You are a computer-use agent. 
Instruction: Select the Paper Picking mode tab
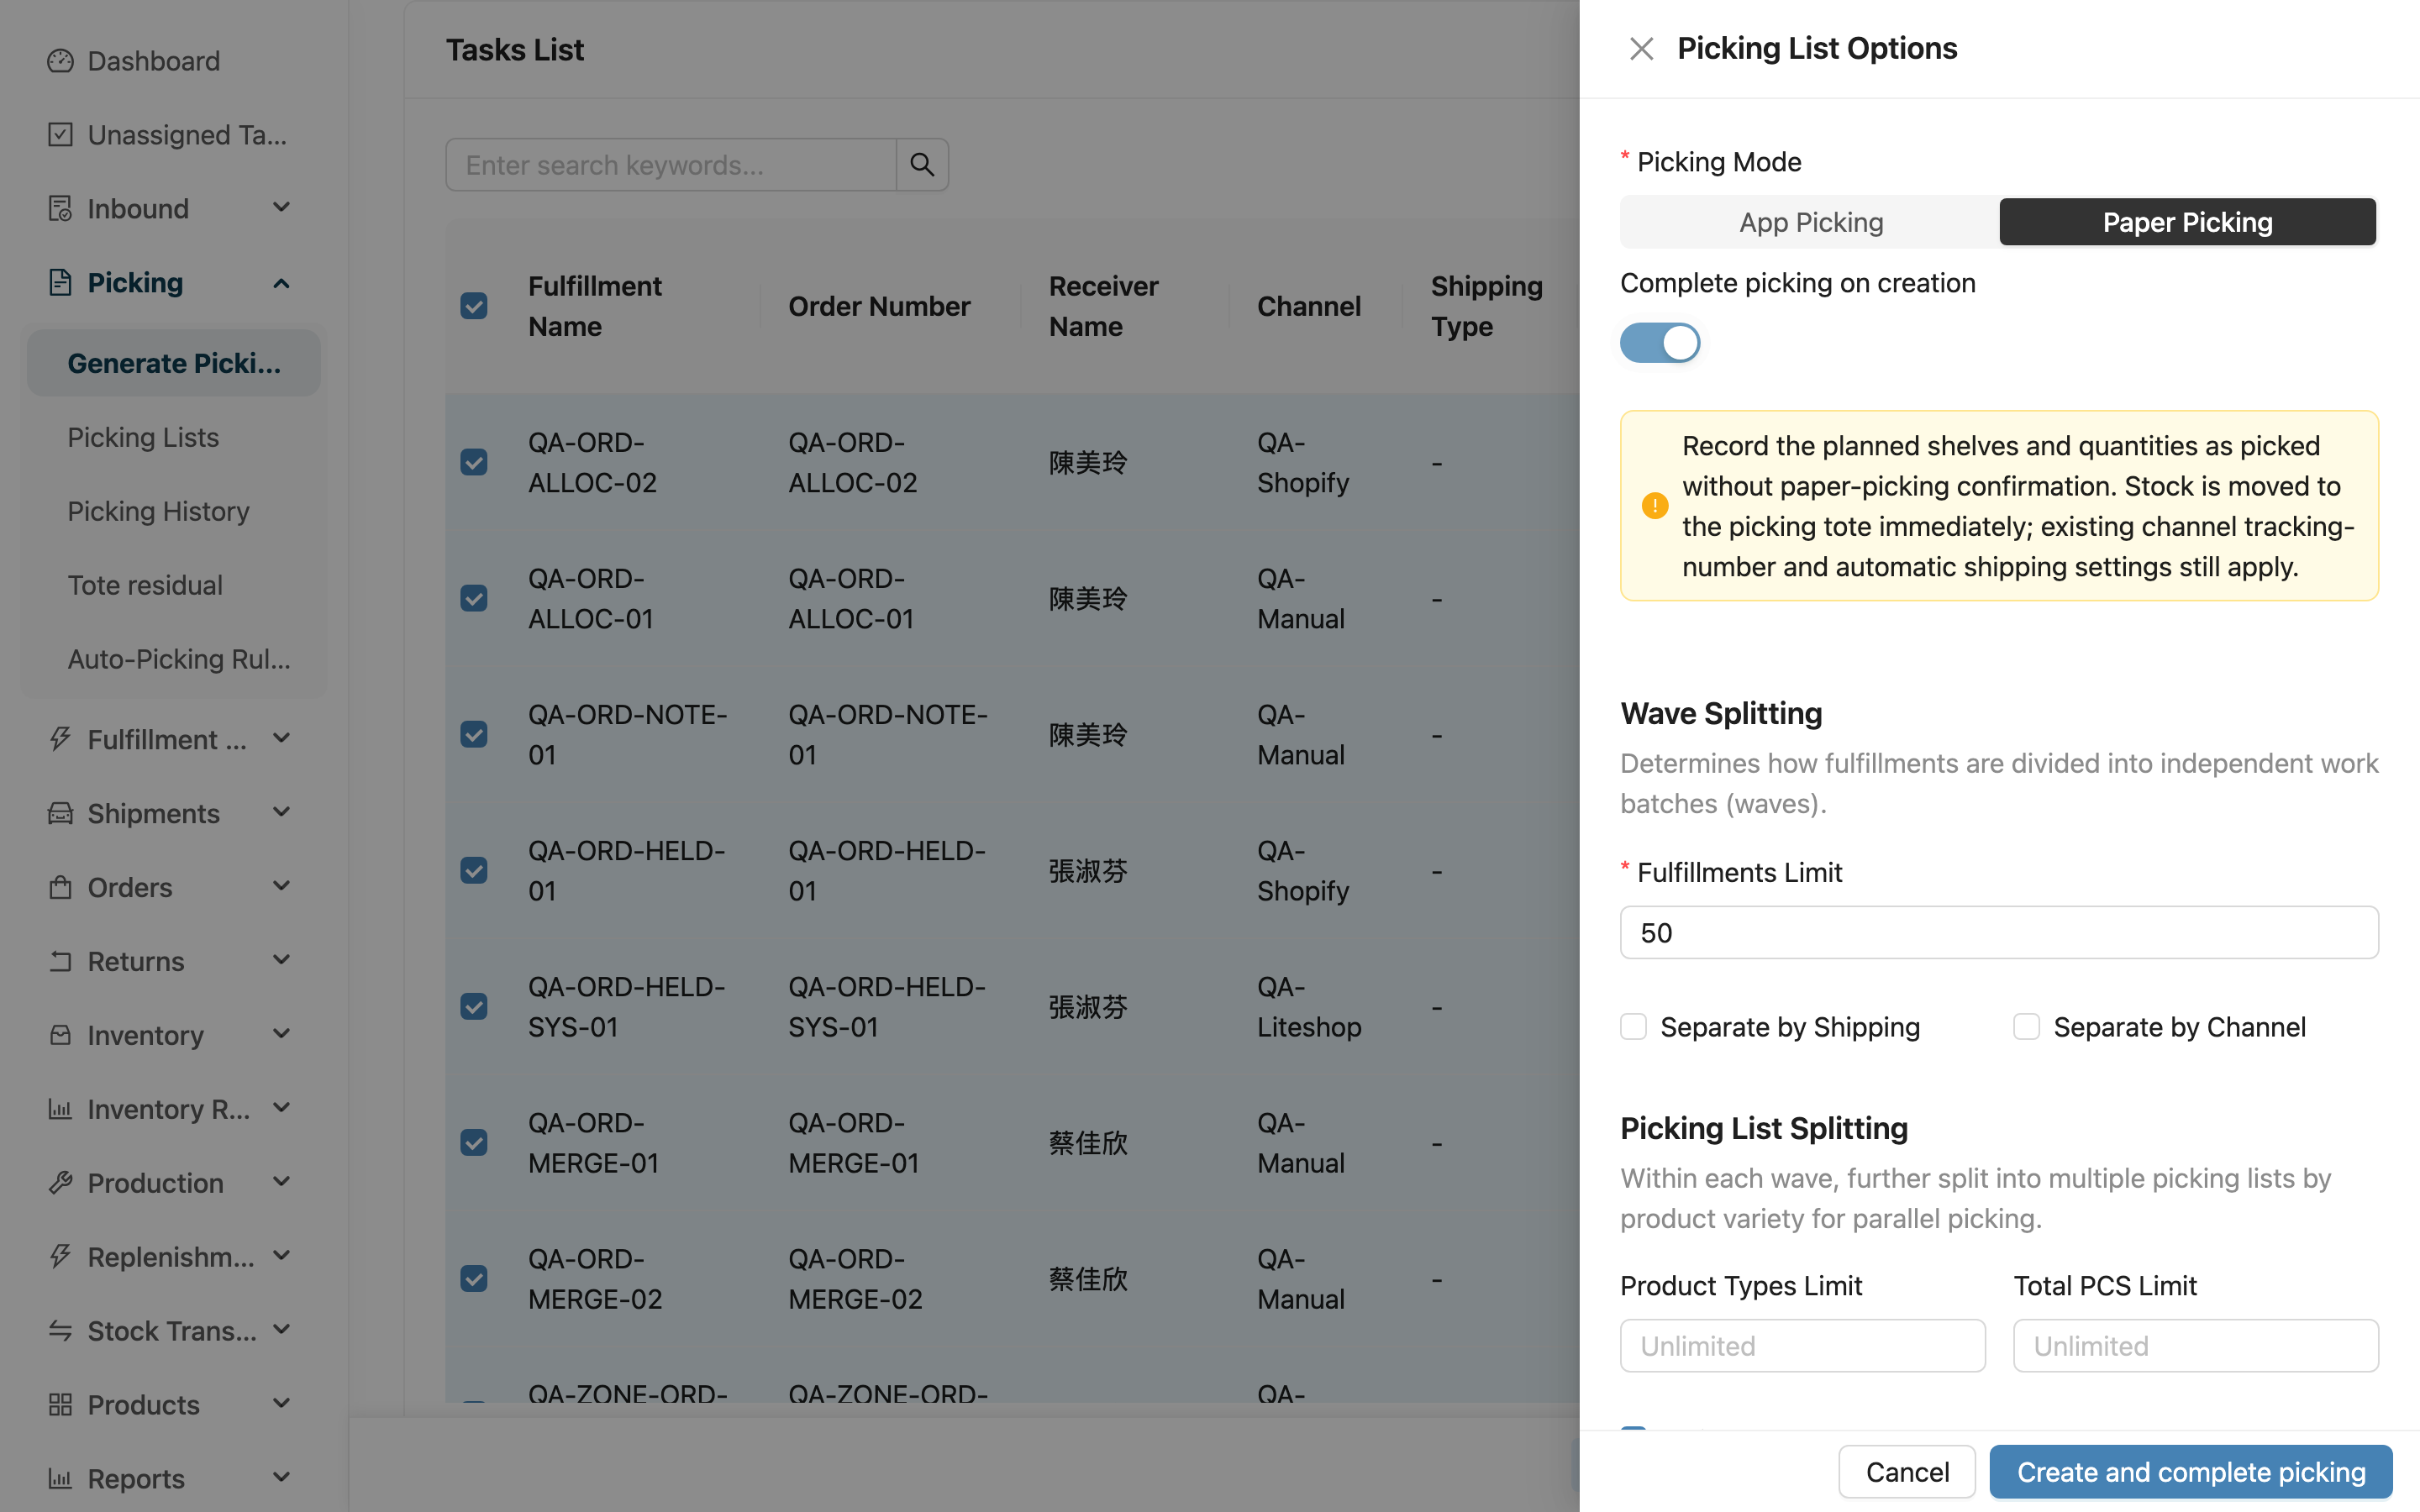(x=2187, y=222)
